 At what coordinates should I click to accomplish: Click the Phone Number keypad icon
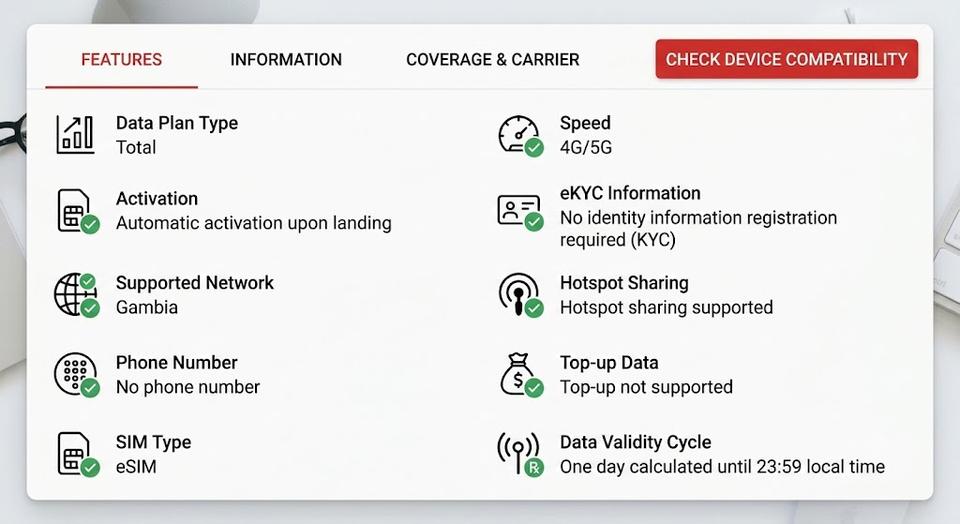(x=77, y=375)
